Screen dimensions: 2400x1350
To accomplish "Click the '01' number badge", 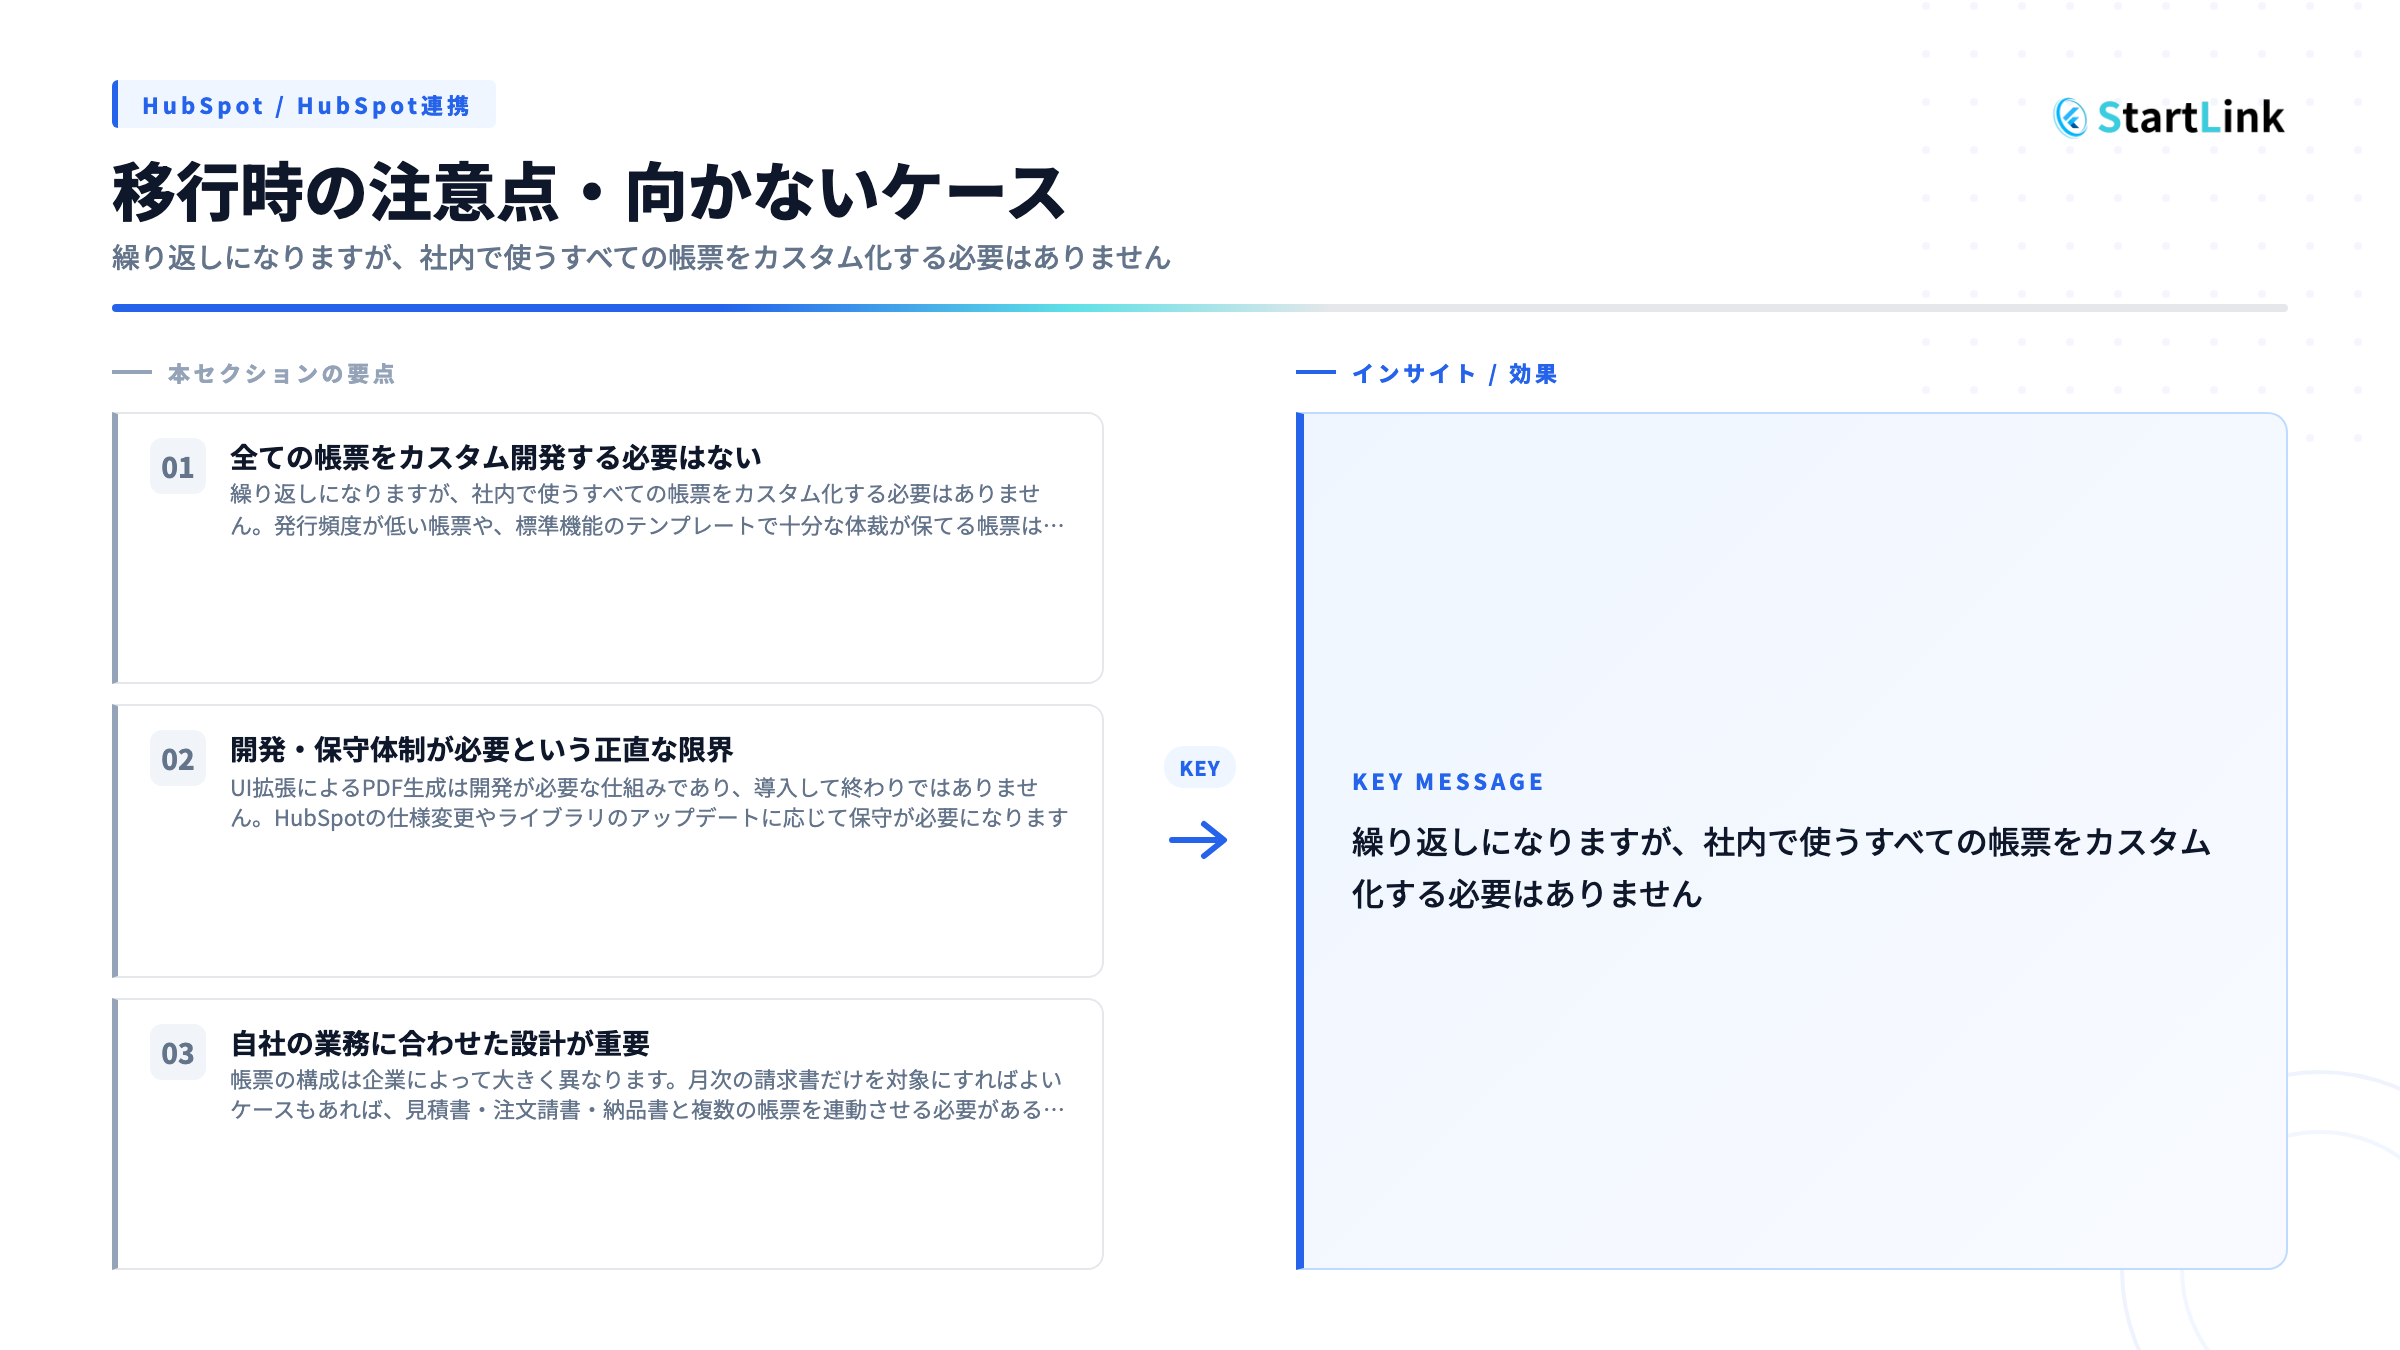I will pos(178,467).
